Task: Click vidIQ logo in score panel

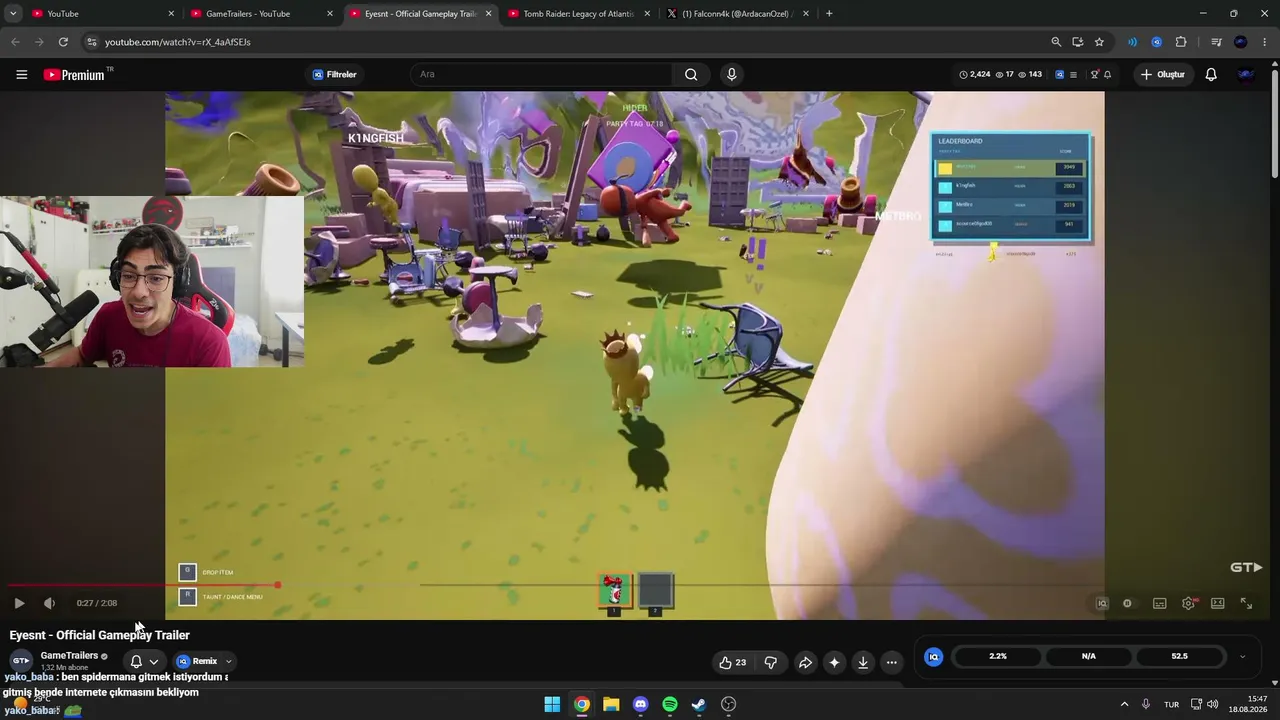Action: pyautogui.click(x=933, y=657)
